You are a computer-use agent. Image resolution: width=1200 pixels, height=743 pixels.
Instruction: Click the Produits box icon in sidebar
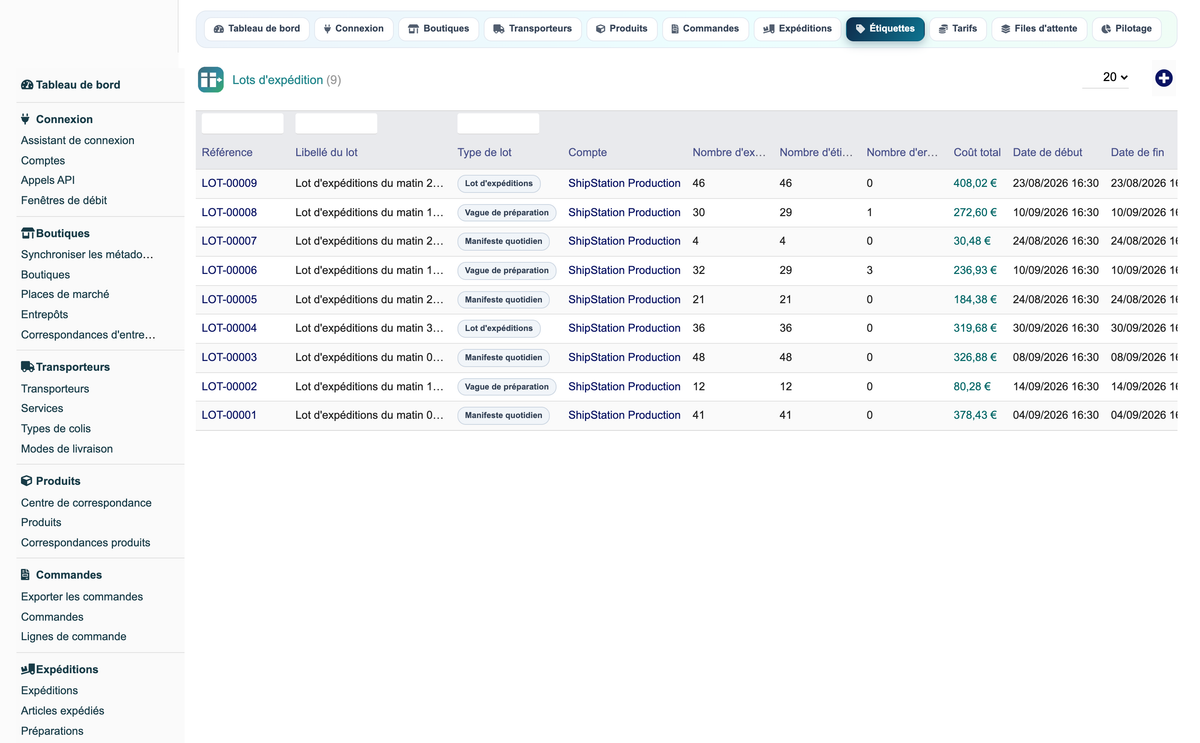(27, 481)
